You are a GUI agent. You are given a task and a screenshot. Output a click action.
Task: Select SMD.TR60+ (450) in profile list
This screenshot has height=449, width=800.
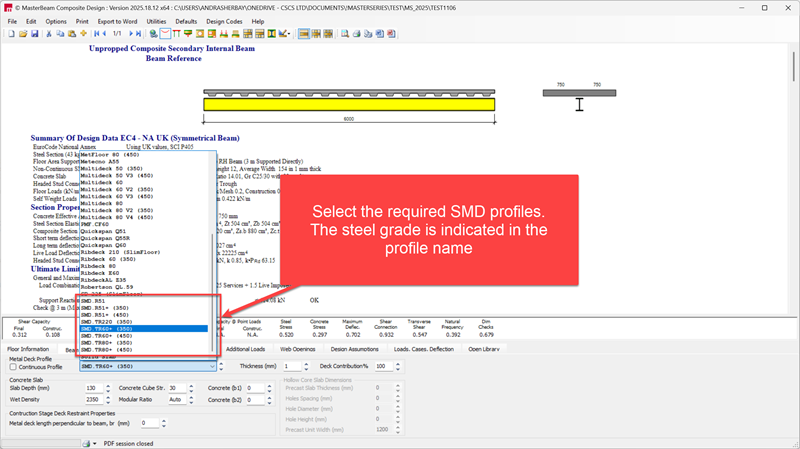point(144,336)
